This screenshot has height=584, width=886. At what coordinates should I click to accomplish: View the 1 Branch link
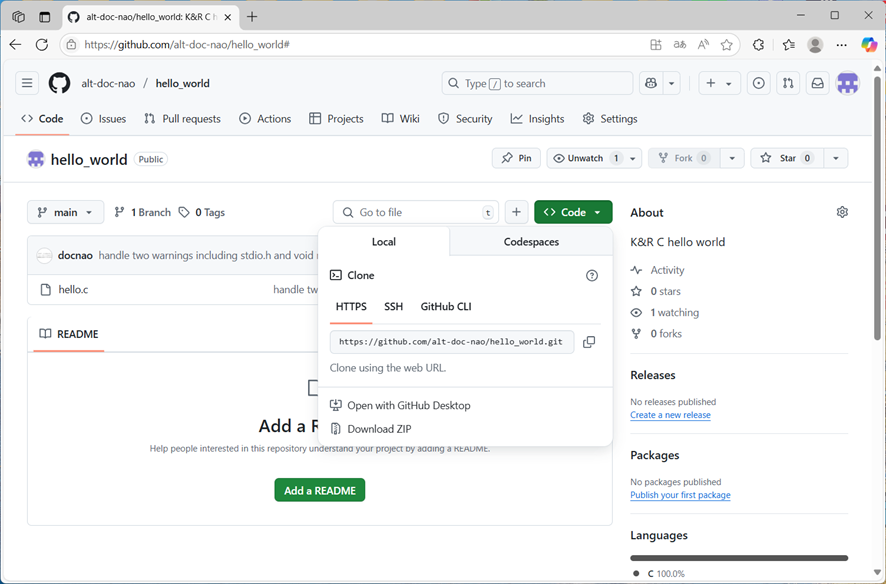point(142,212)
